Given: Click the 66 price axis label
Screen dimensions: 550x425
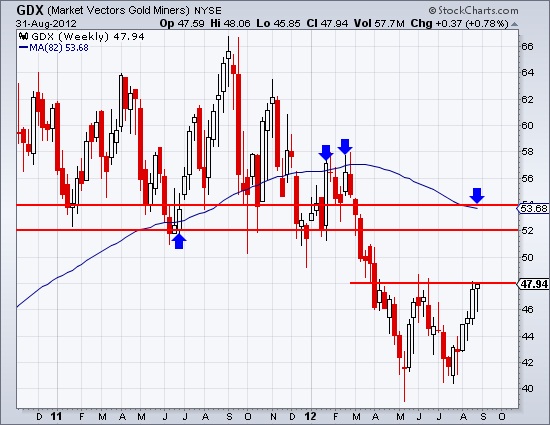Looking at the screenshot, I should pyautogui.click(x=527, y=47).
